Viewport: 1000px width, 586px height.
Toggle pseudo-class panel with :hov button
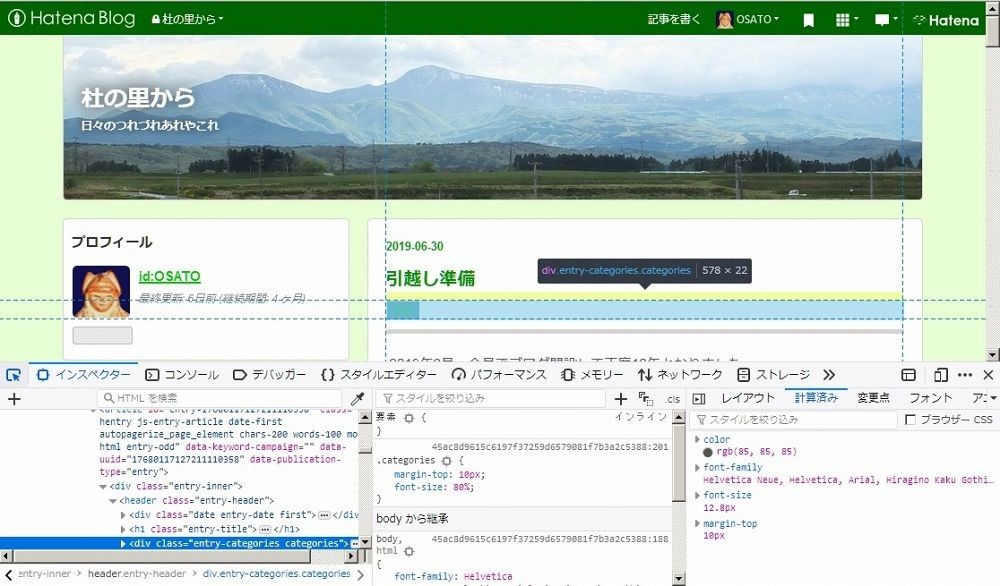click(x=644, y=398)
